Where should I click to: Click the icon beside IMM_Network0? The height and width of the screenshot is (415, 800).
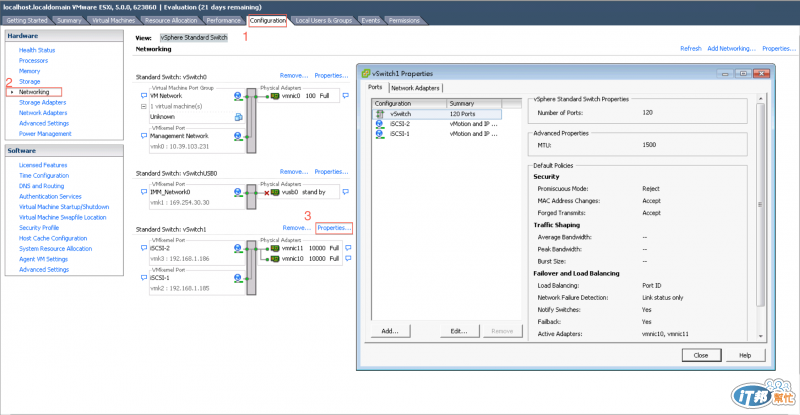click(238, 192)
